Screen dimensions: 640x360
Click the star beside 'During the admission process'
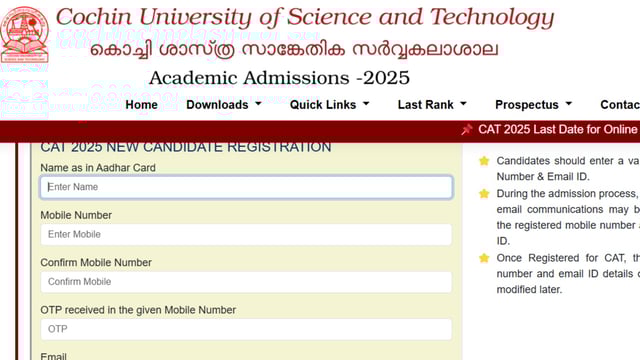coord(484,193)
